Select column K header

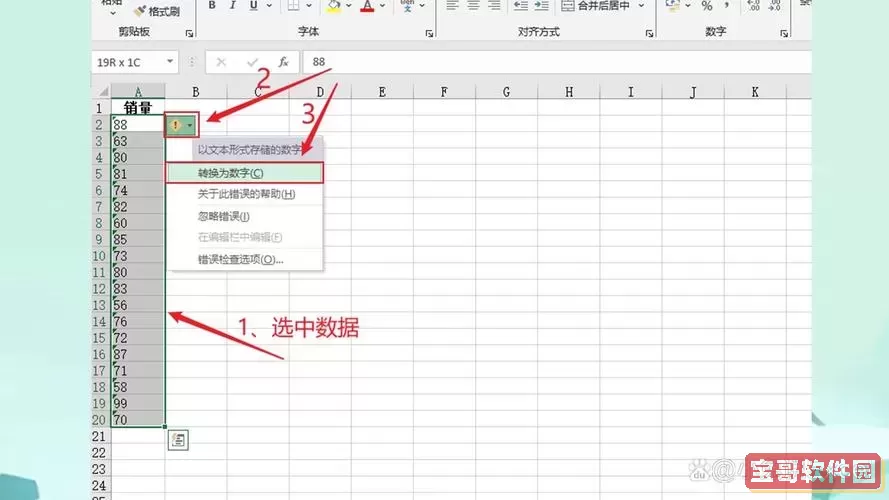[755, 91]
